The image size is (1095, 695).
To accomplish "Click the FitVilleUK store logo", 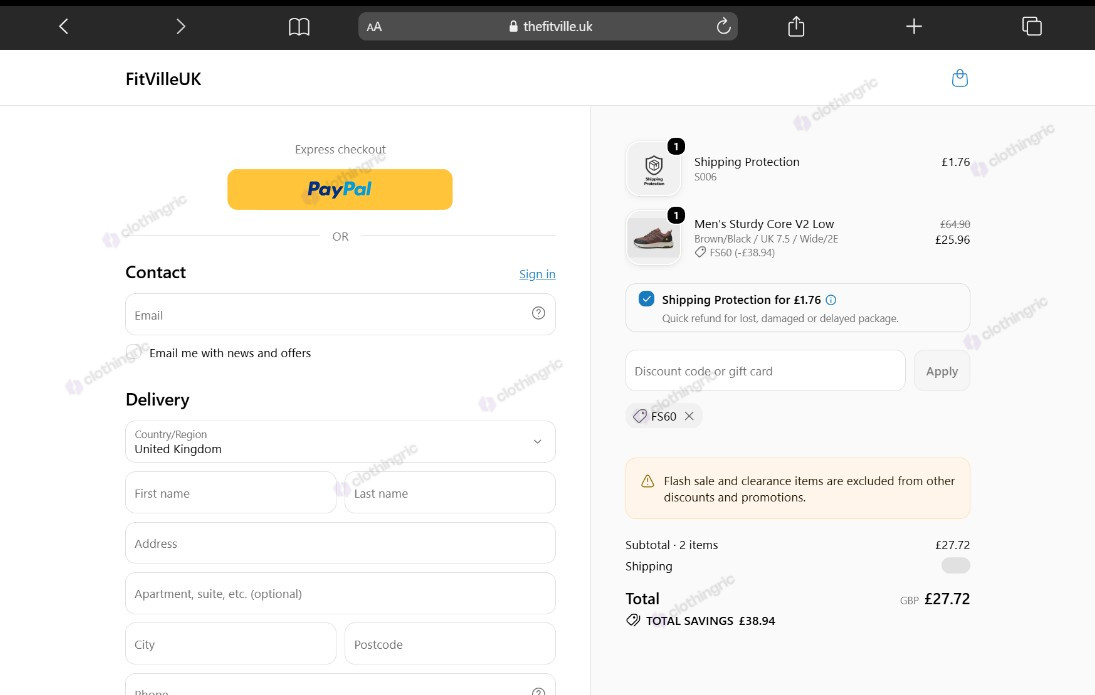I will click(x=163, y=79).
